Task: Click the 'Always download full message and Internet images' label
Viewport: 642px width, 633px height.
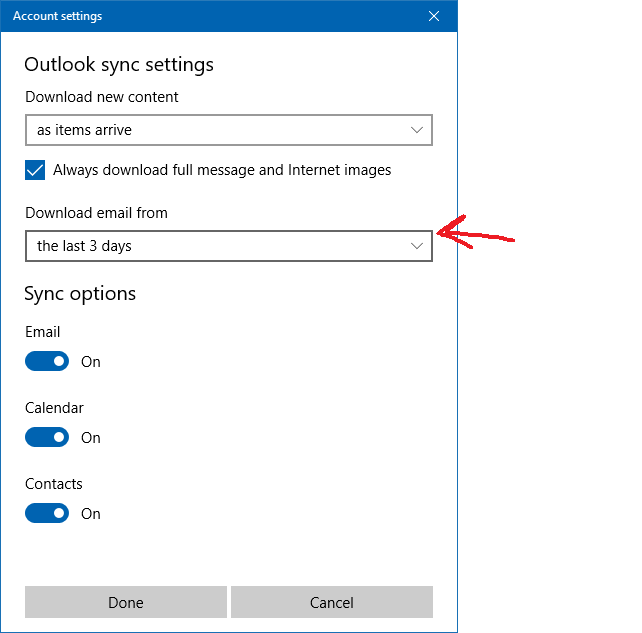Action: point(222,170)
